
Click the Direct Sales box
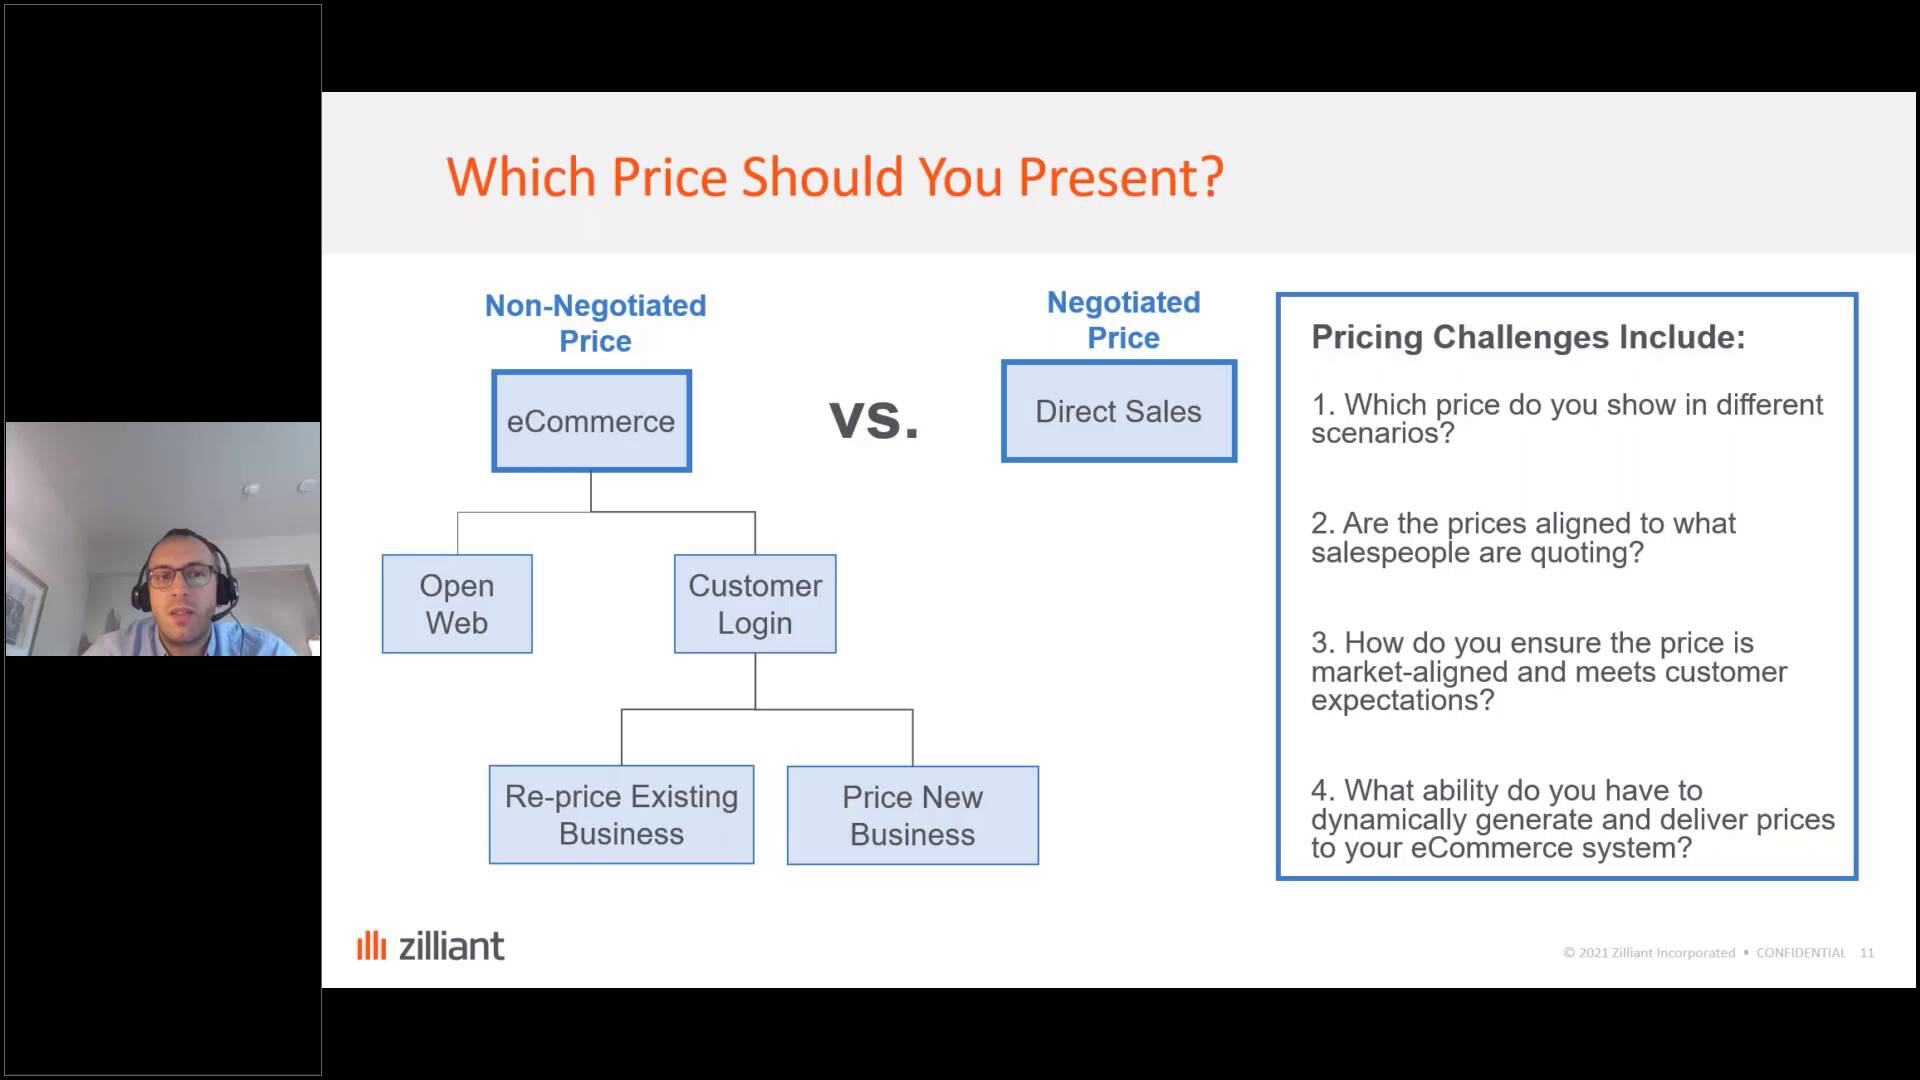click(x=1118, y=410)
